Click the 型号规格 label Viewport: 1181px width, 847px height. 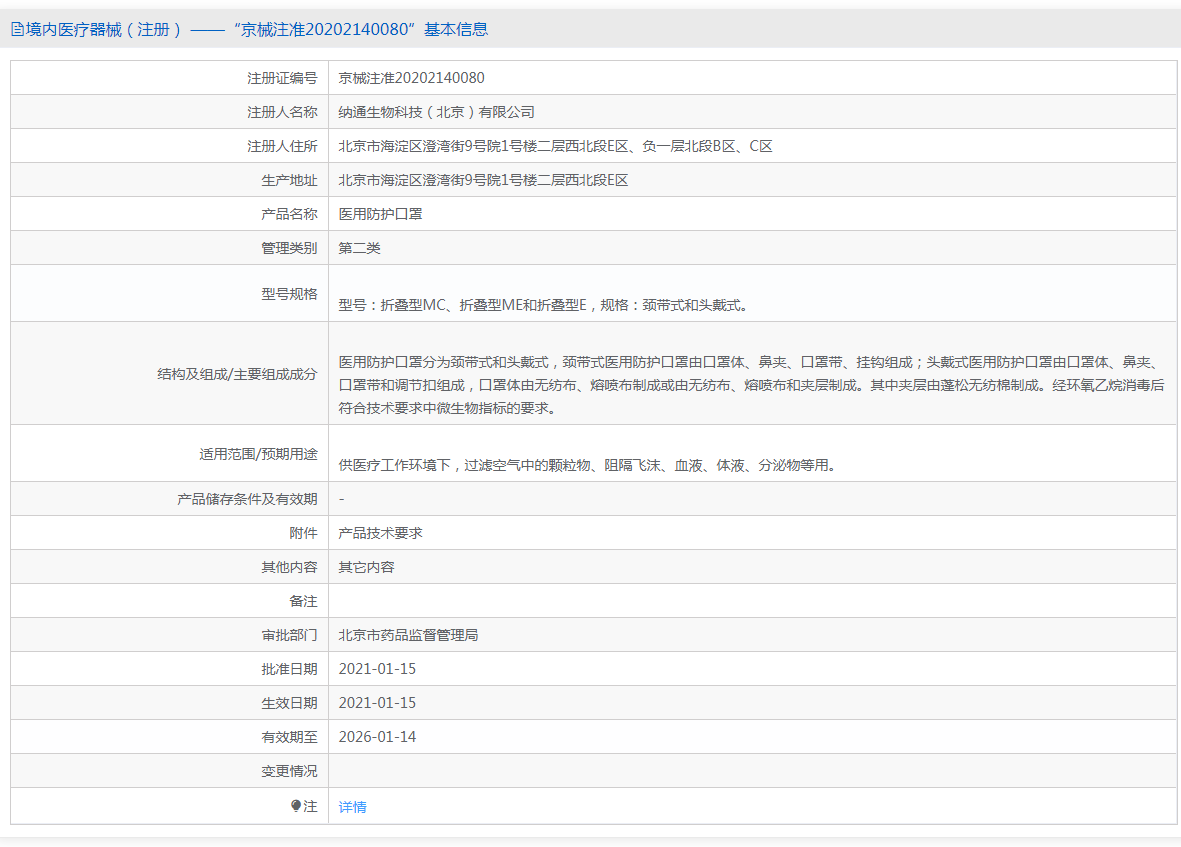289,294
